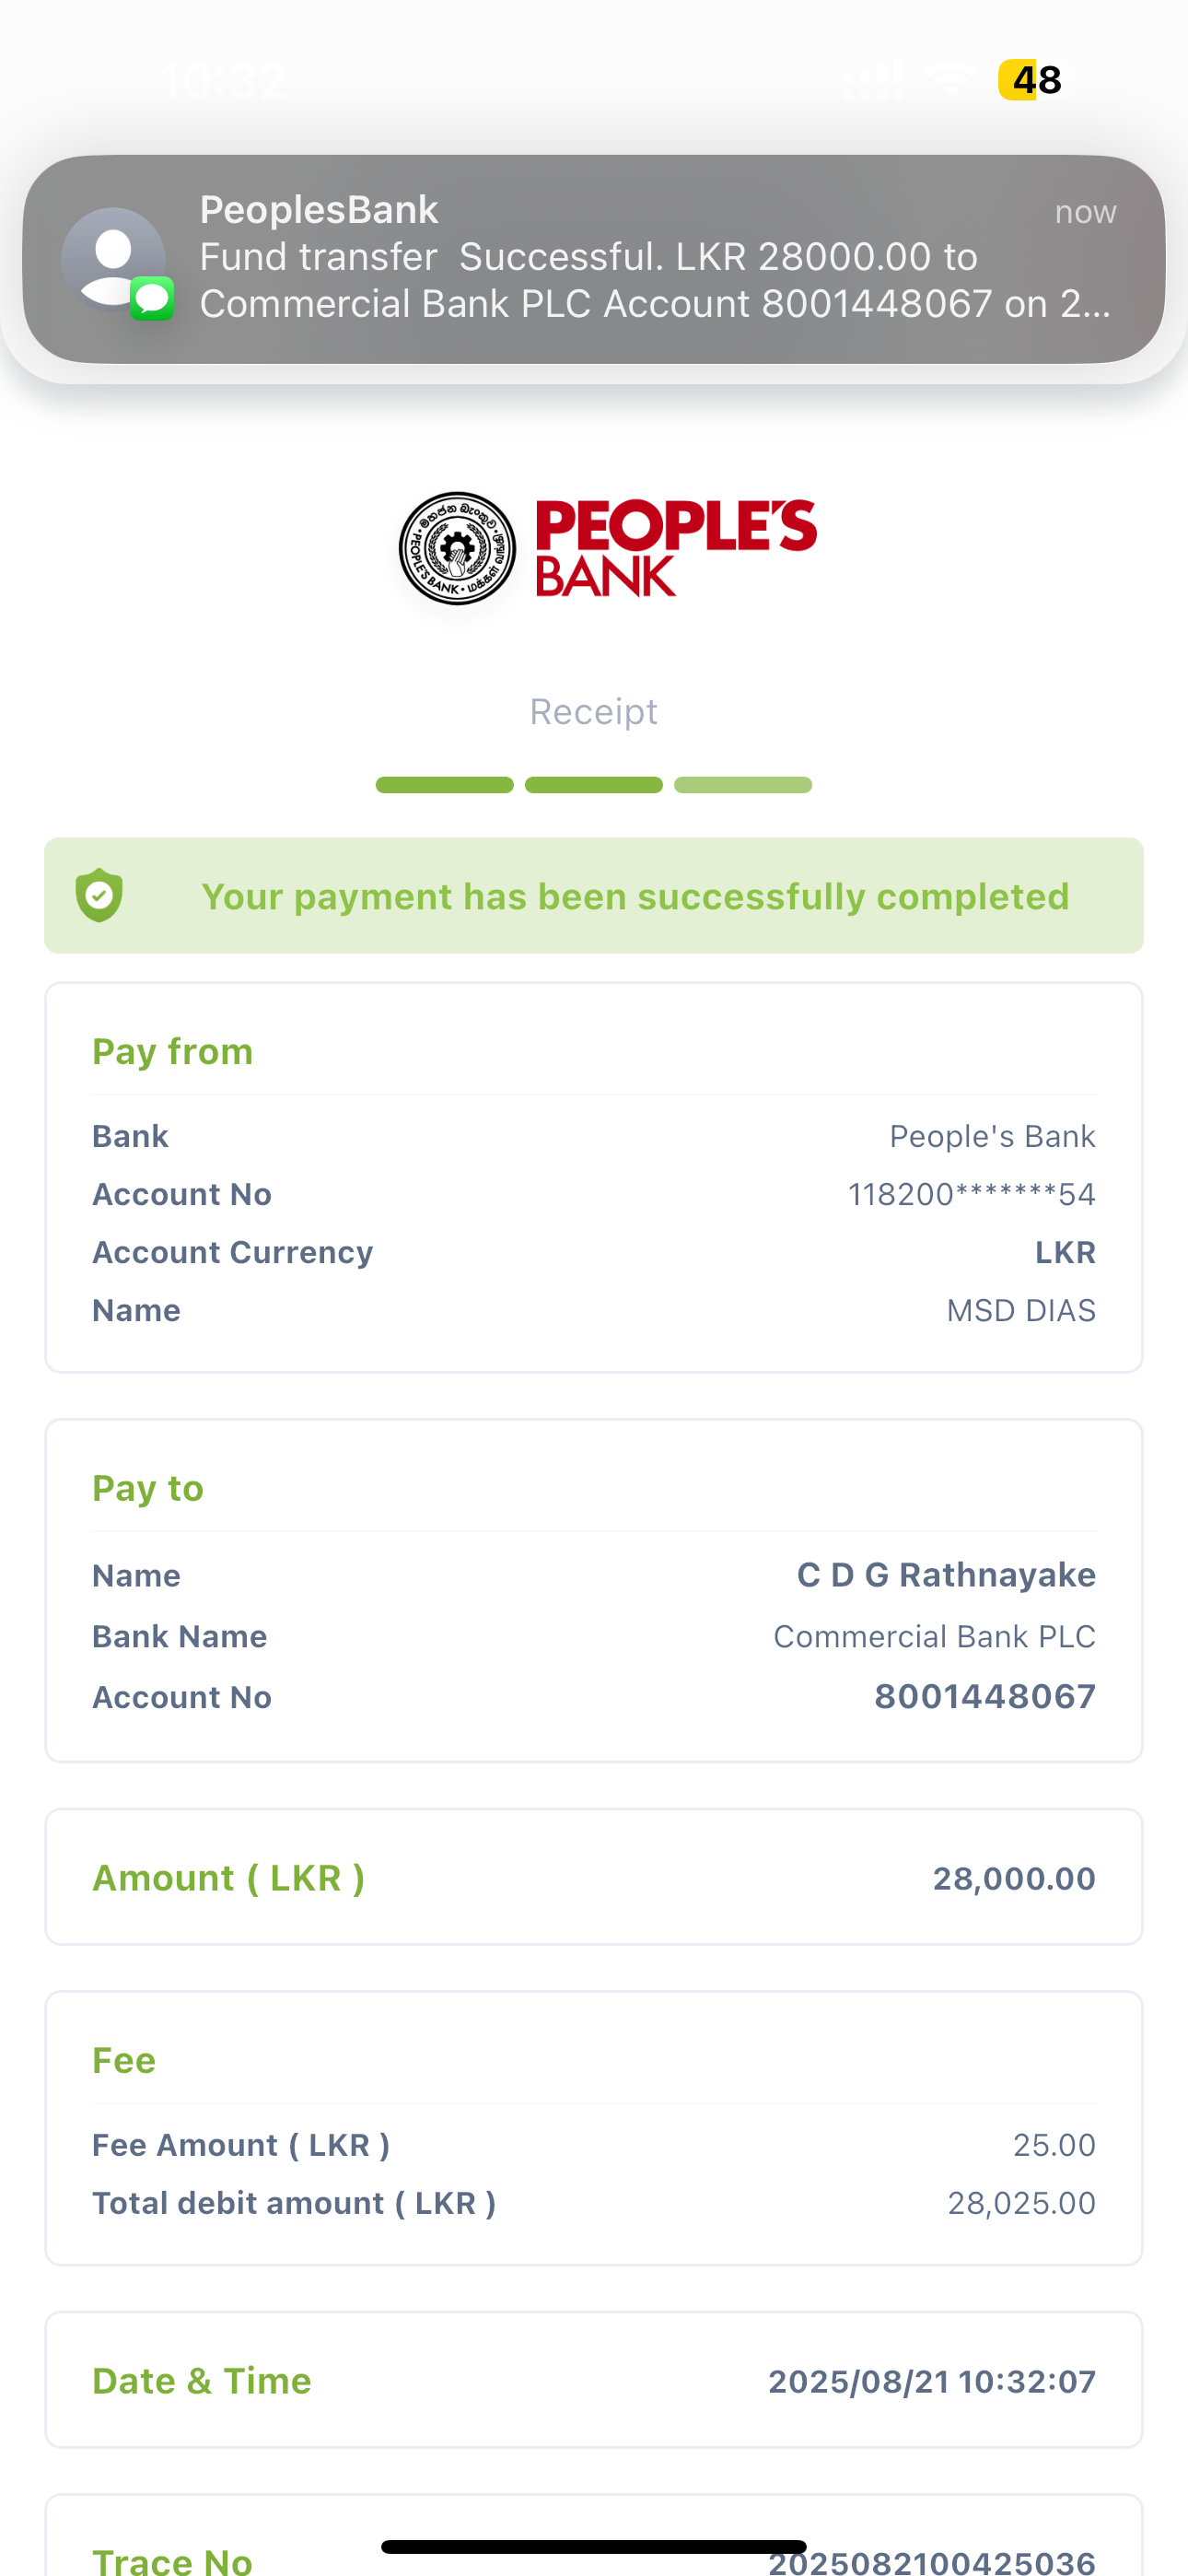
Task: Tap the 28,000.00 amount value
Action: [x=1014, y=1878]
